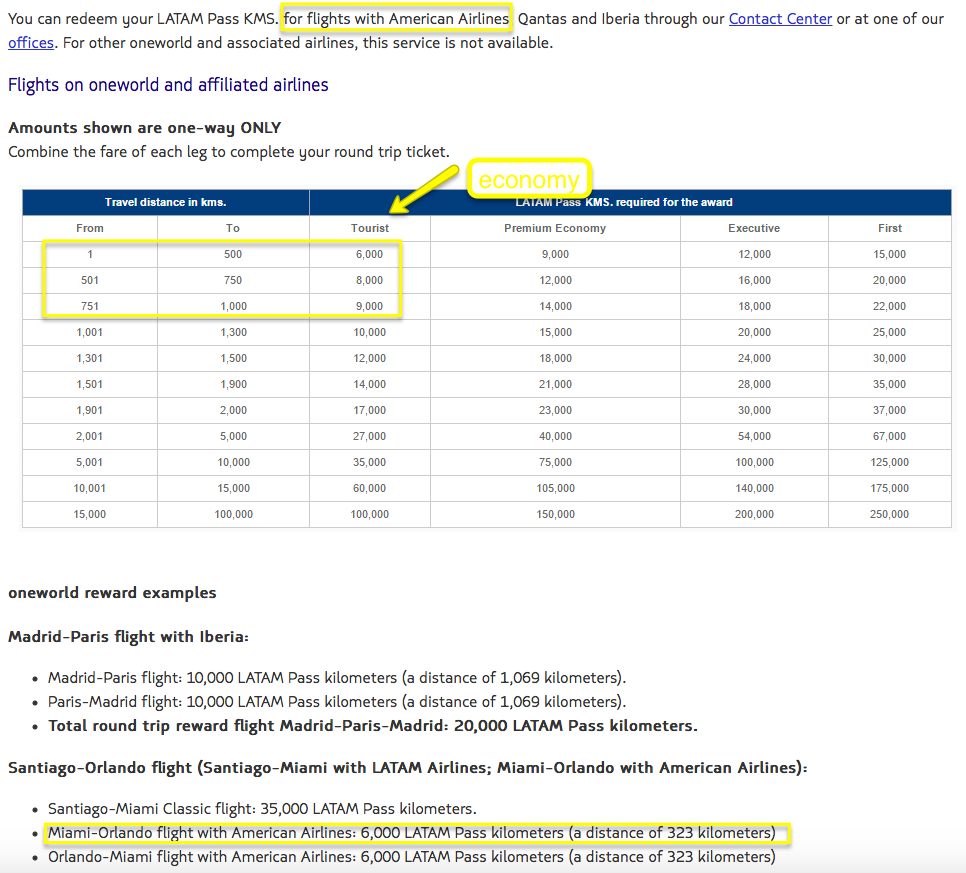Click the From cell '751'
Screen dimensions: 966x873
tap(90, 306)
